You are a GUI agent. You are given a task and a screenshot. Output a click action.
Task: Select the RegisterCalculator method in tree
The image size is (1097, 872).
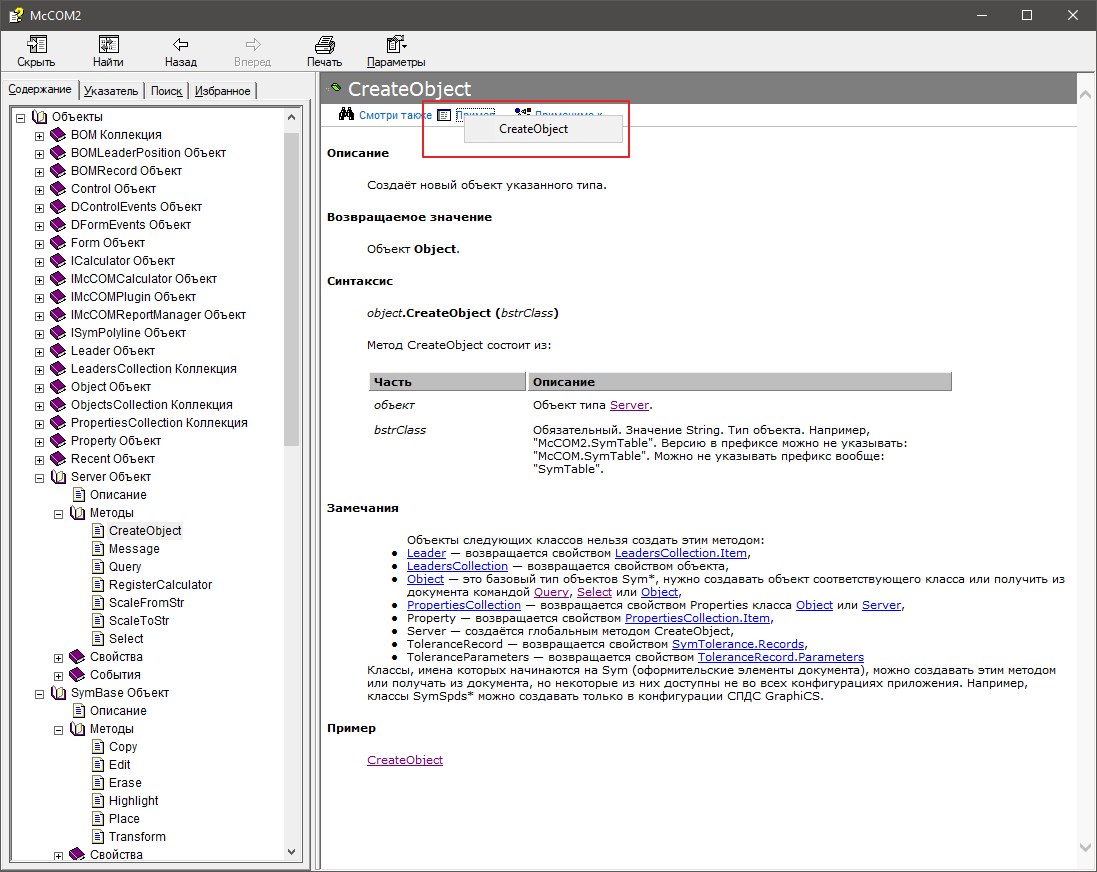[x=160, y=585]
